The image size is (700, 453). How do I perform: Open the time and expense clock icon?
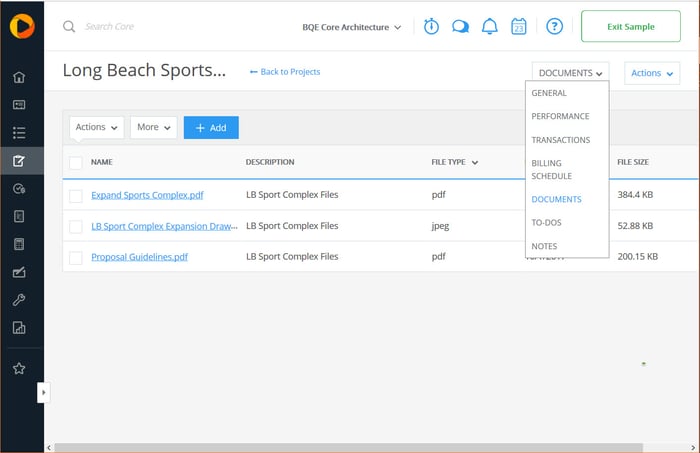pyautogui.click(x=19, y=189)
